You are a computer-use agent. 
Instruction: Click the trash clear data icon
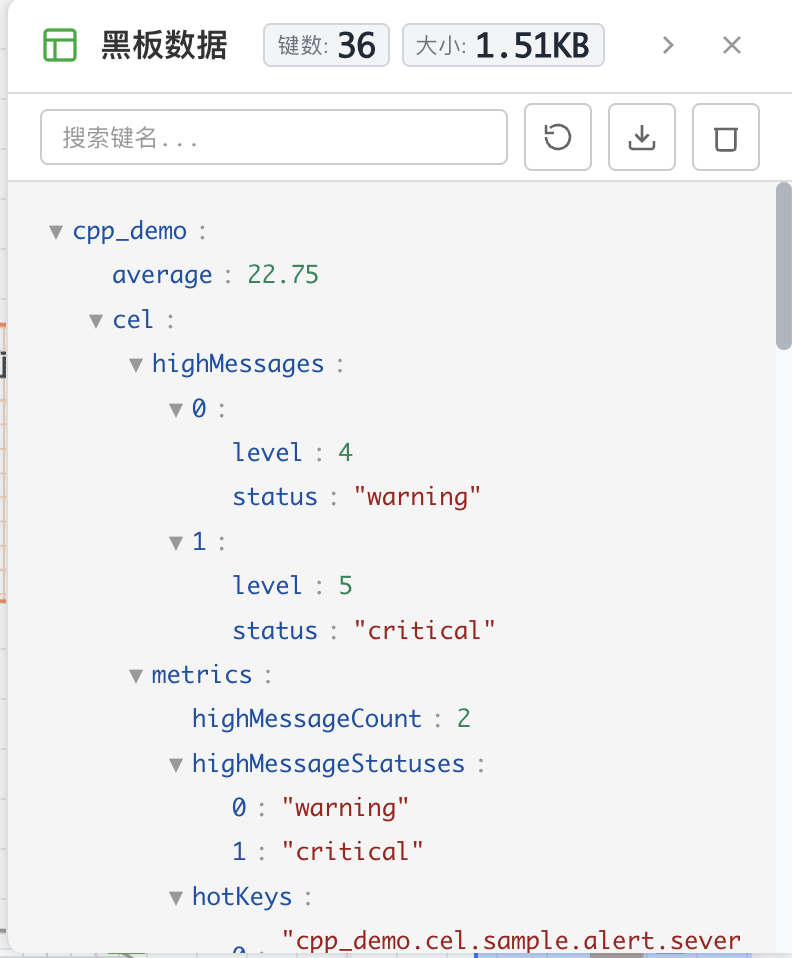726,137
